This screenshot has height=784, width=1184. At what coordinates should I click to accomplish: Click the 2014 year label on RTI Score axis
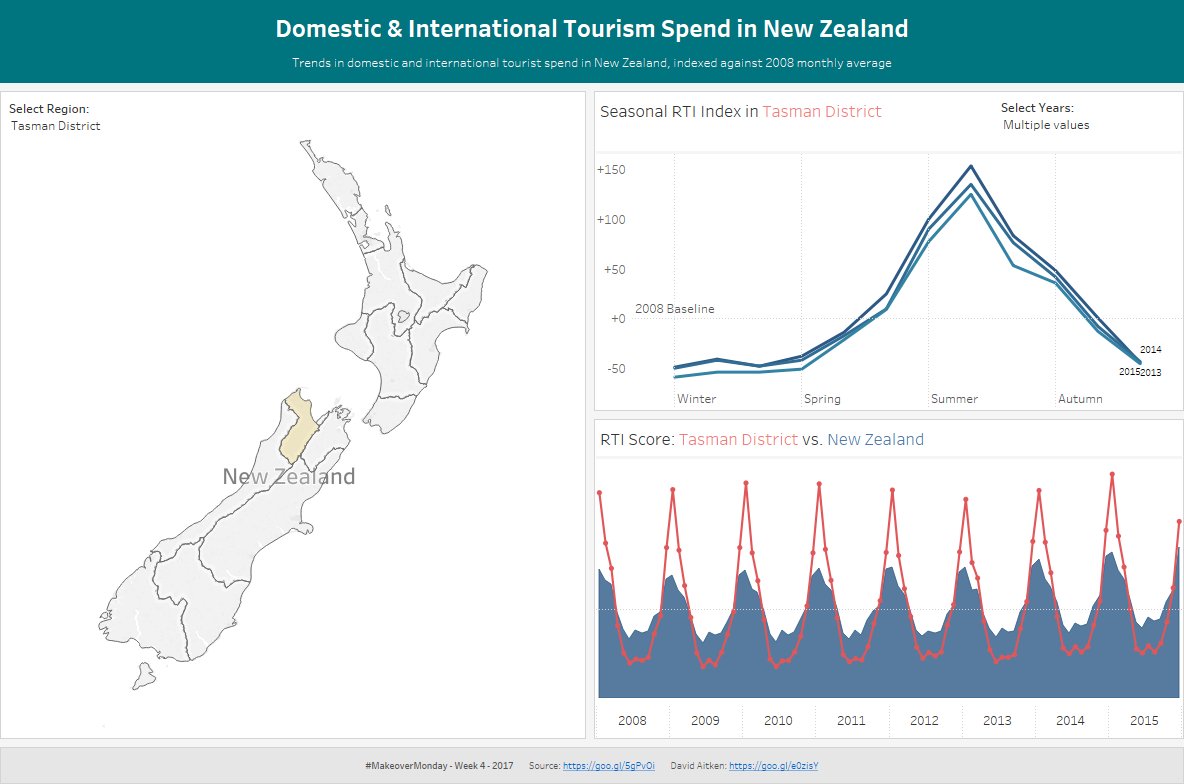1070,721
